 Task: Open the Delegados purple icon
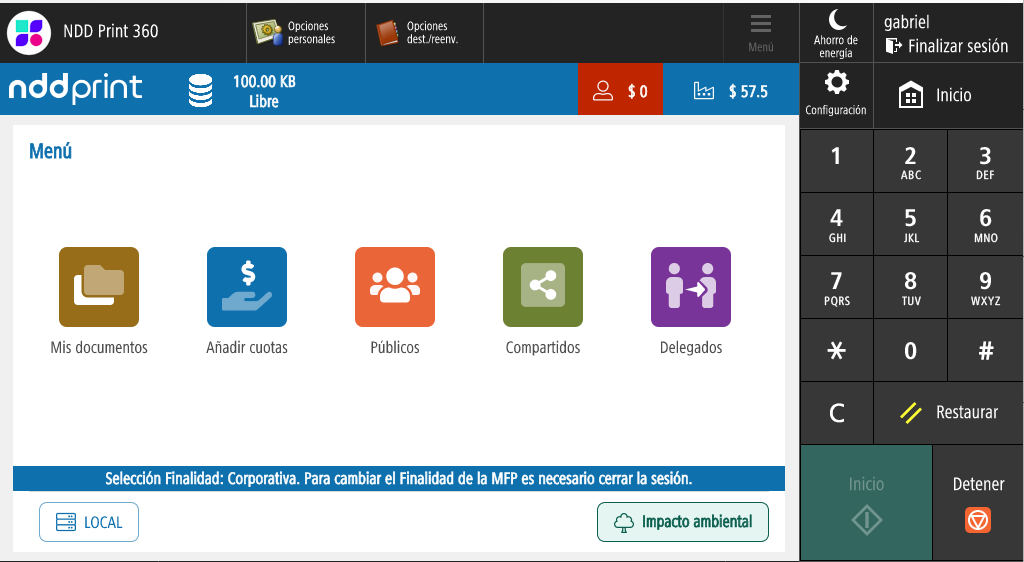coord(691,287)
